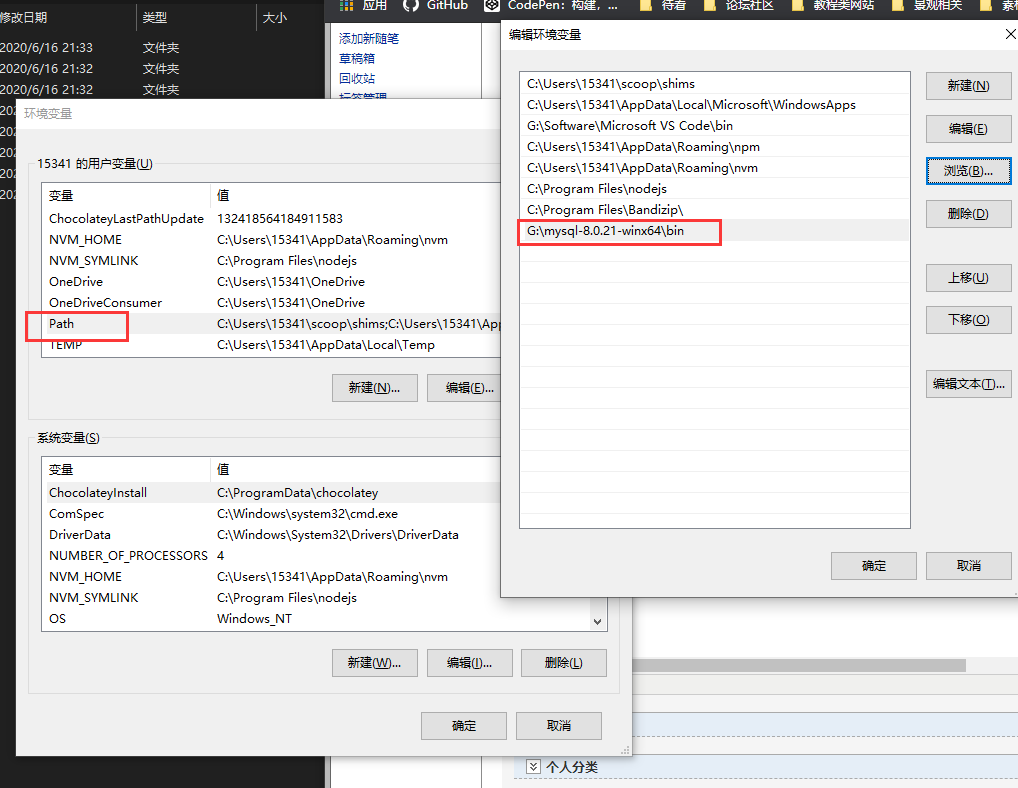Select the DriverData system variable
1018x788 pixels.
[x=273, y=535]
